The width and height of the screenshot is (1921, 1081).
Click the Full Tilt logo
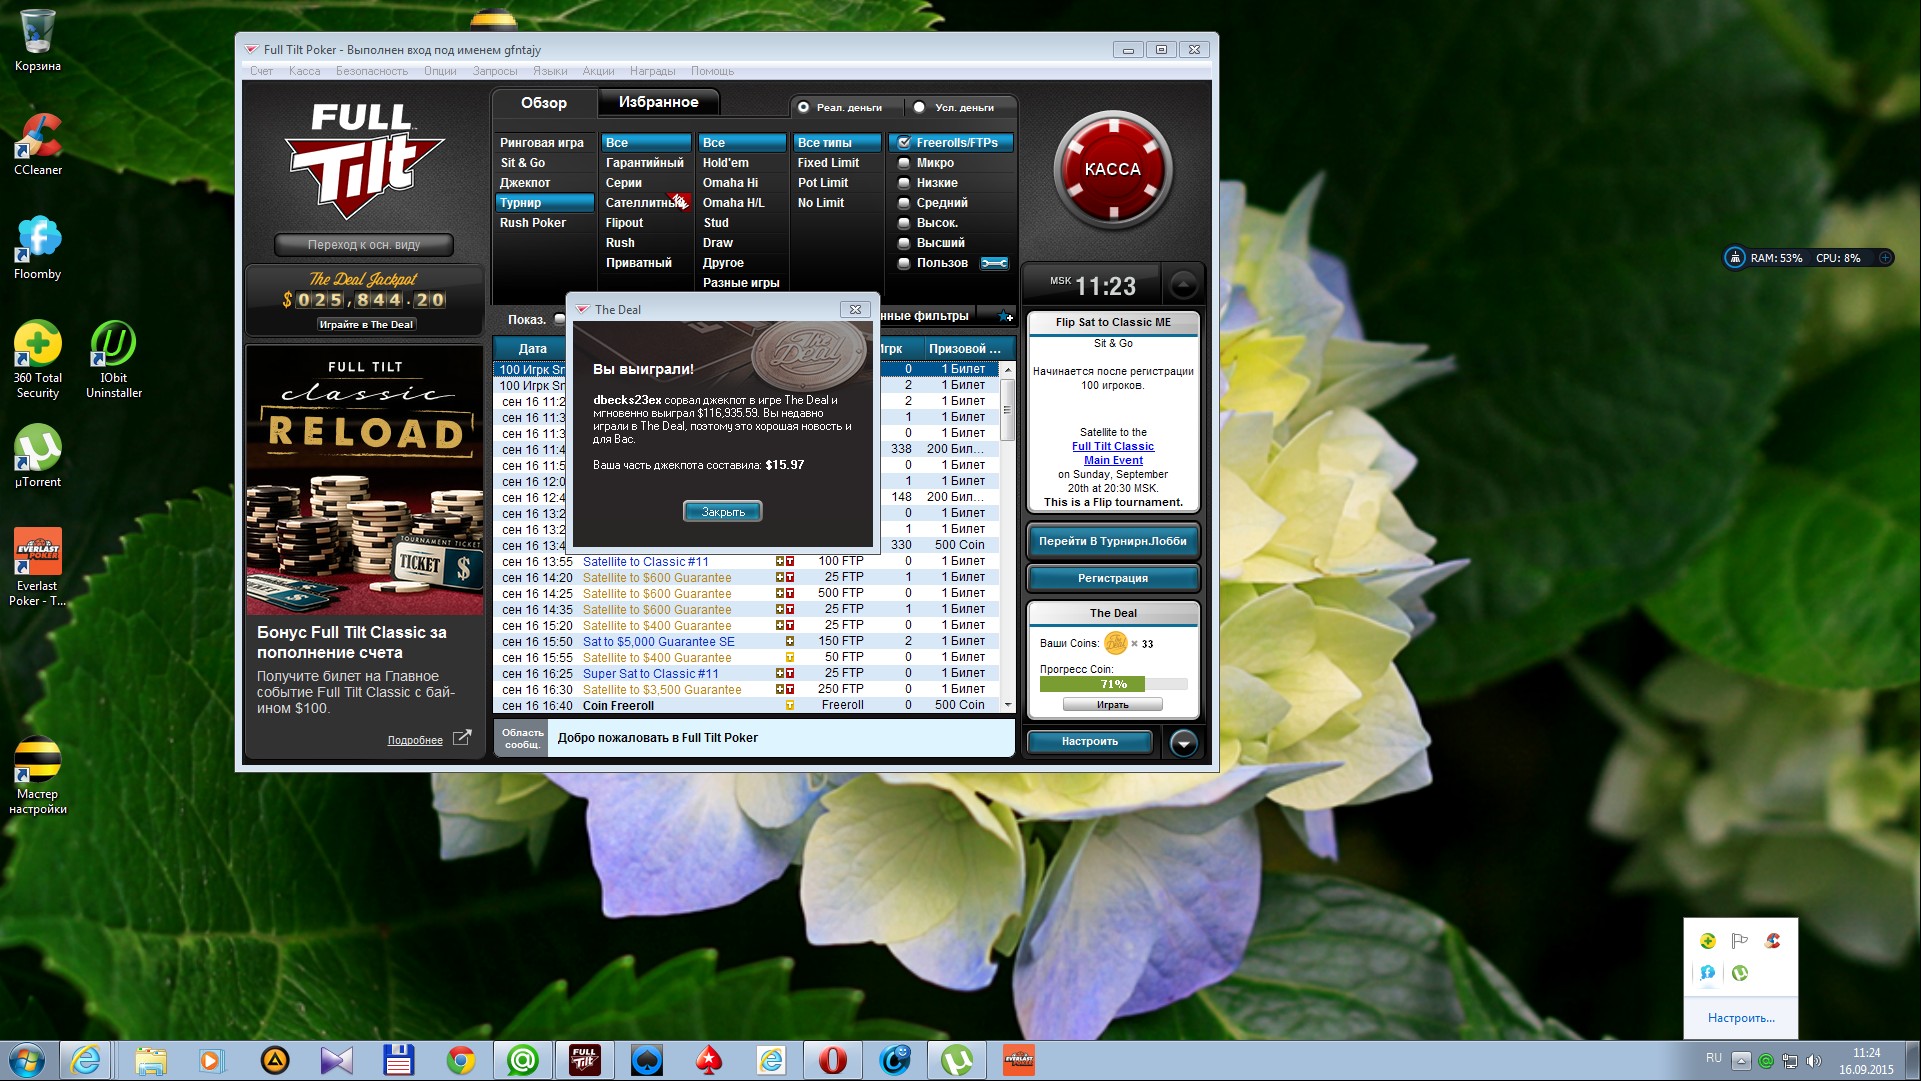click(x=363, y=160)
